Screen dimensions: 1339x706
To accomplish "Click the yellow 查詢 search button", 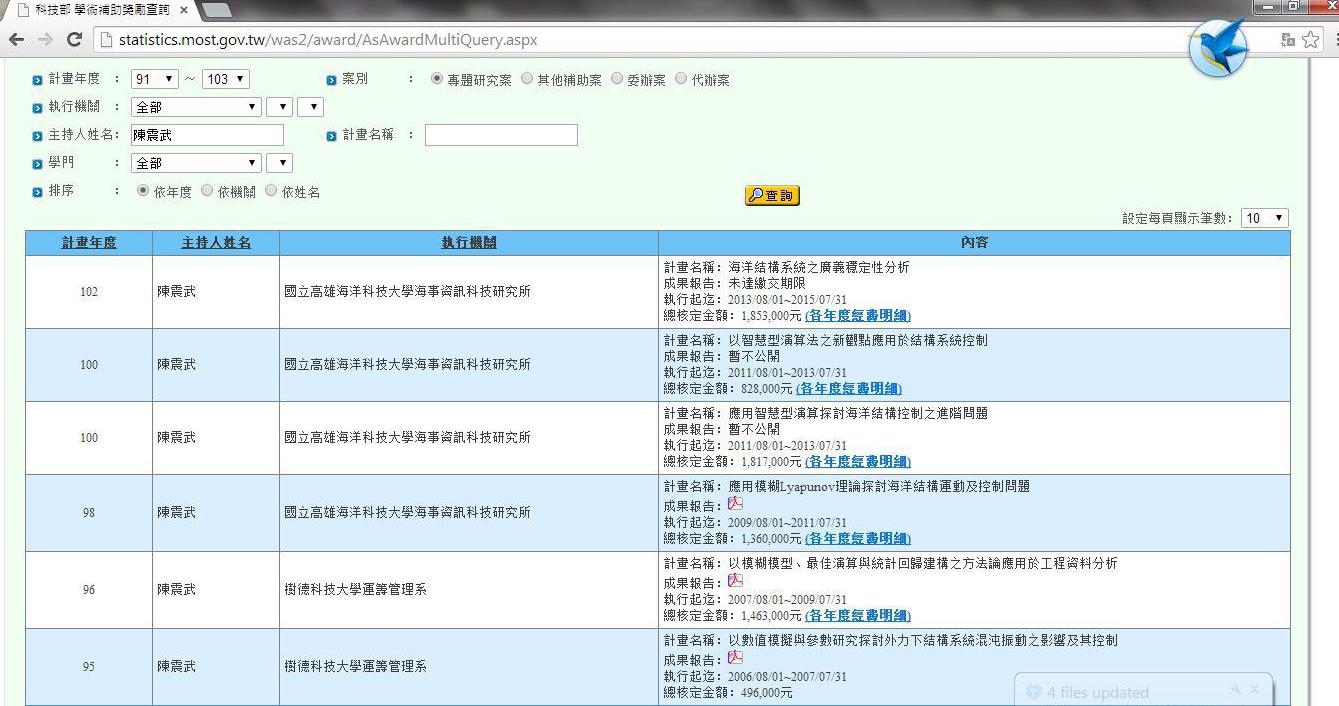I will click(772, 196).
